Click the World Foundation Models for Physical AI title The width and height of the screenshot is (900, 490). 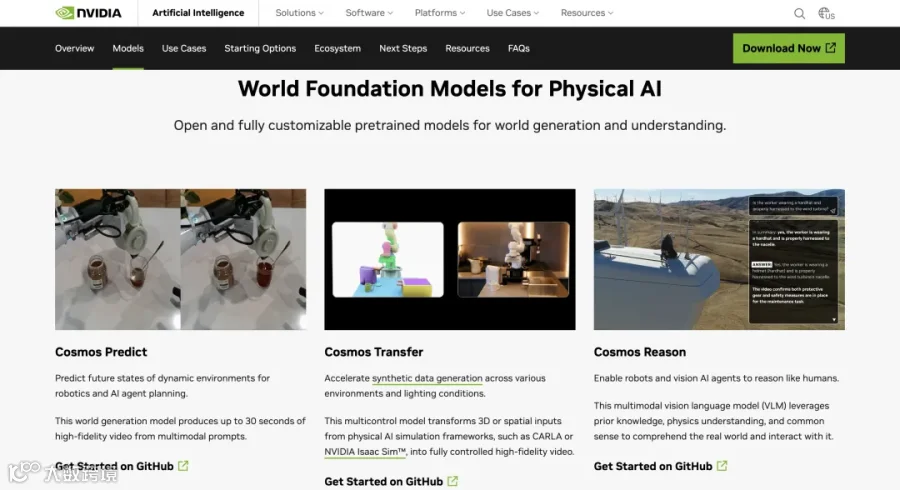click(x=450, y=89)
